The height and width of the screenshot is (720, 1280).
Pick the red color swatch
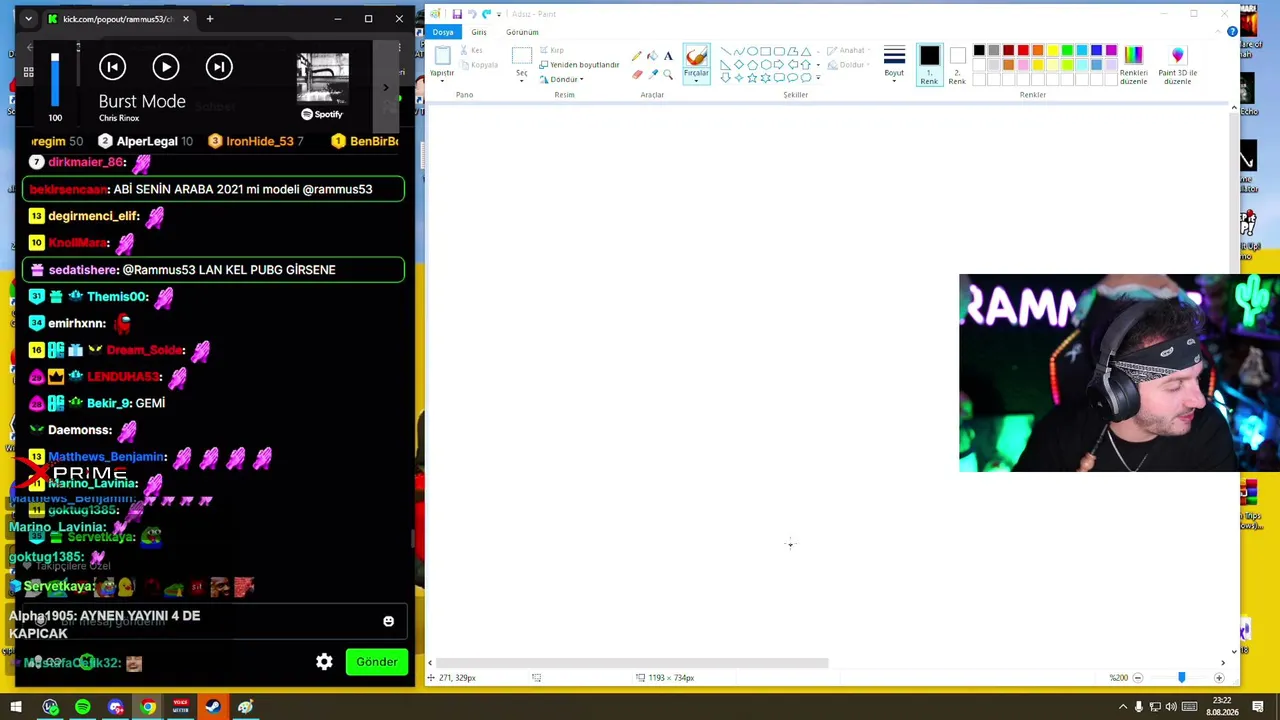[1023, 51]
